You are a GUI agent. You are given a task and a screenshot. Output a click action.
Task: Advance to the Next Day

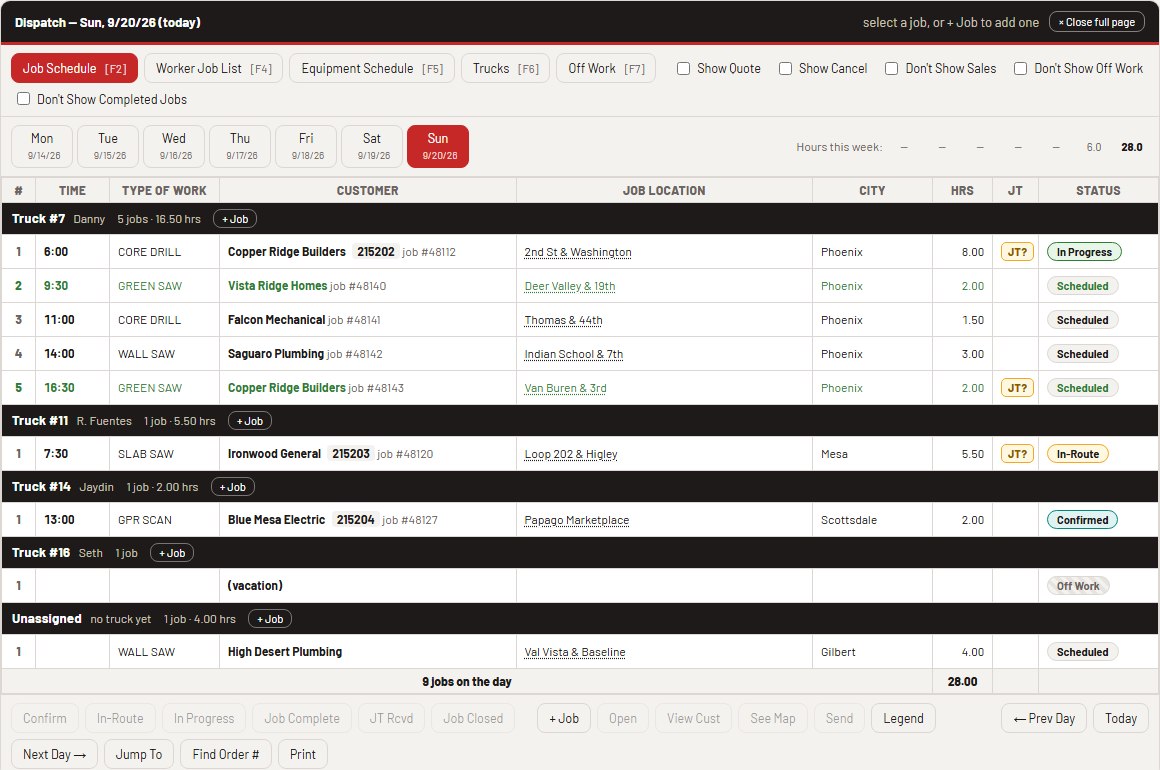coord(54,754)
